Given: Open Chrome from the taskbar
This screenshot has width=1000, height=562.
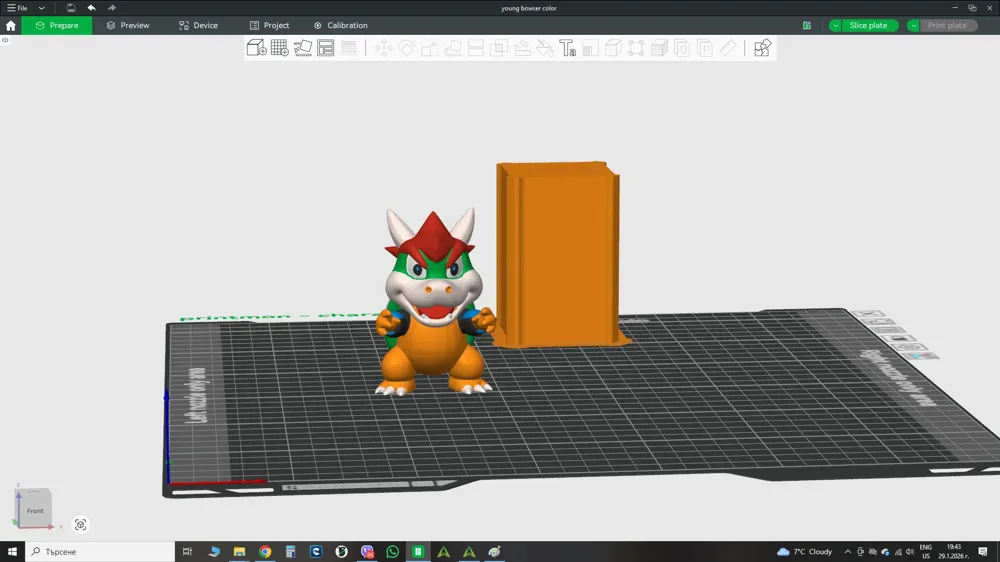Looking at the screenshot, I should pyautogui.click(x=265, y=552).
